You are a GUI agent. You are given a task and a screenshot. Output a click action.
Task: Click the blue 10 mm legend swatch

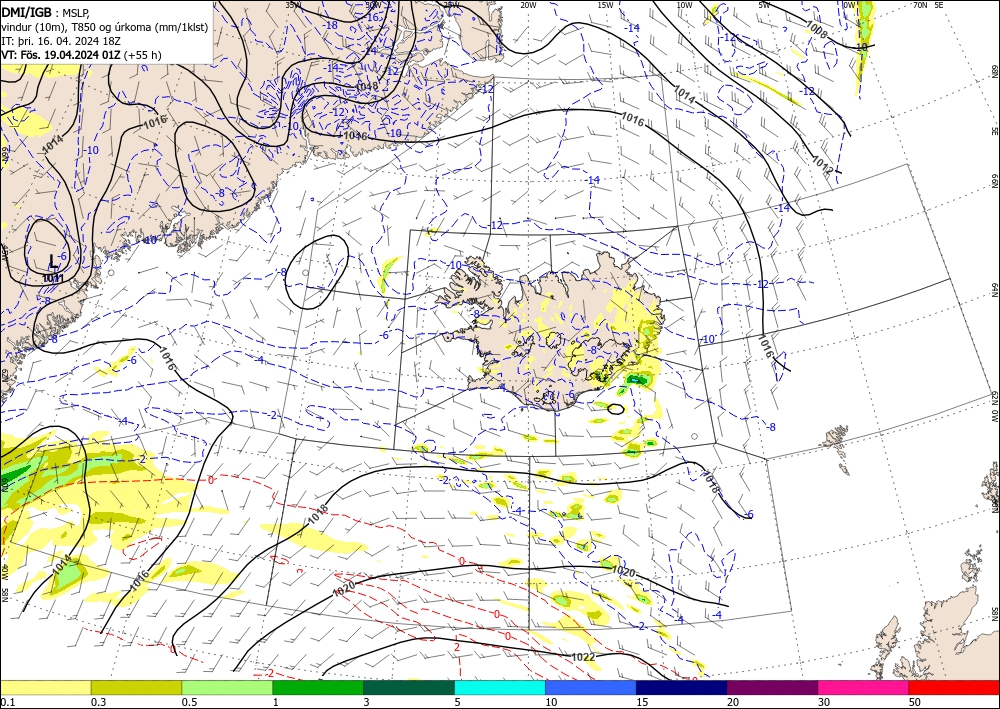(x=591, y=687)
